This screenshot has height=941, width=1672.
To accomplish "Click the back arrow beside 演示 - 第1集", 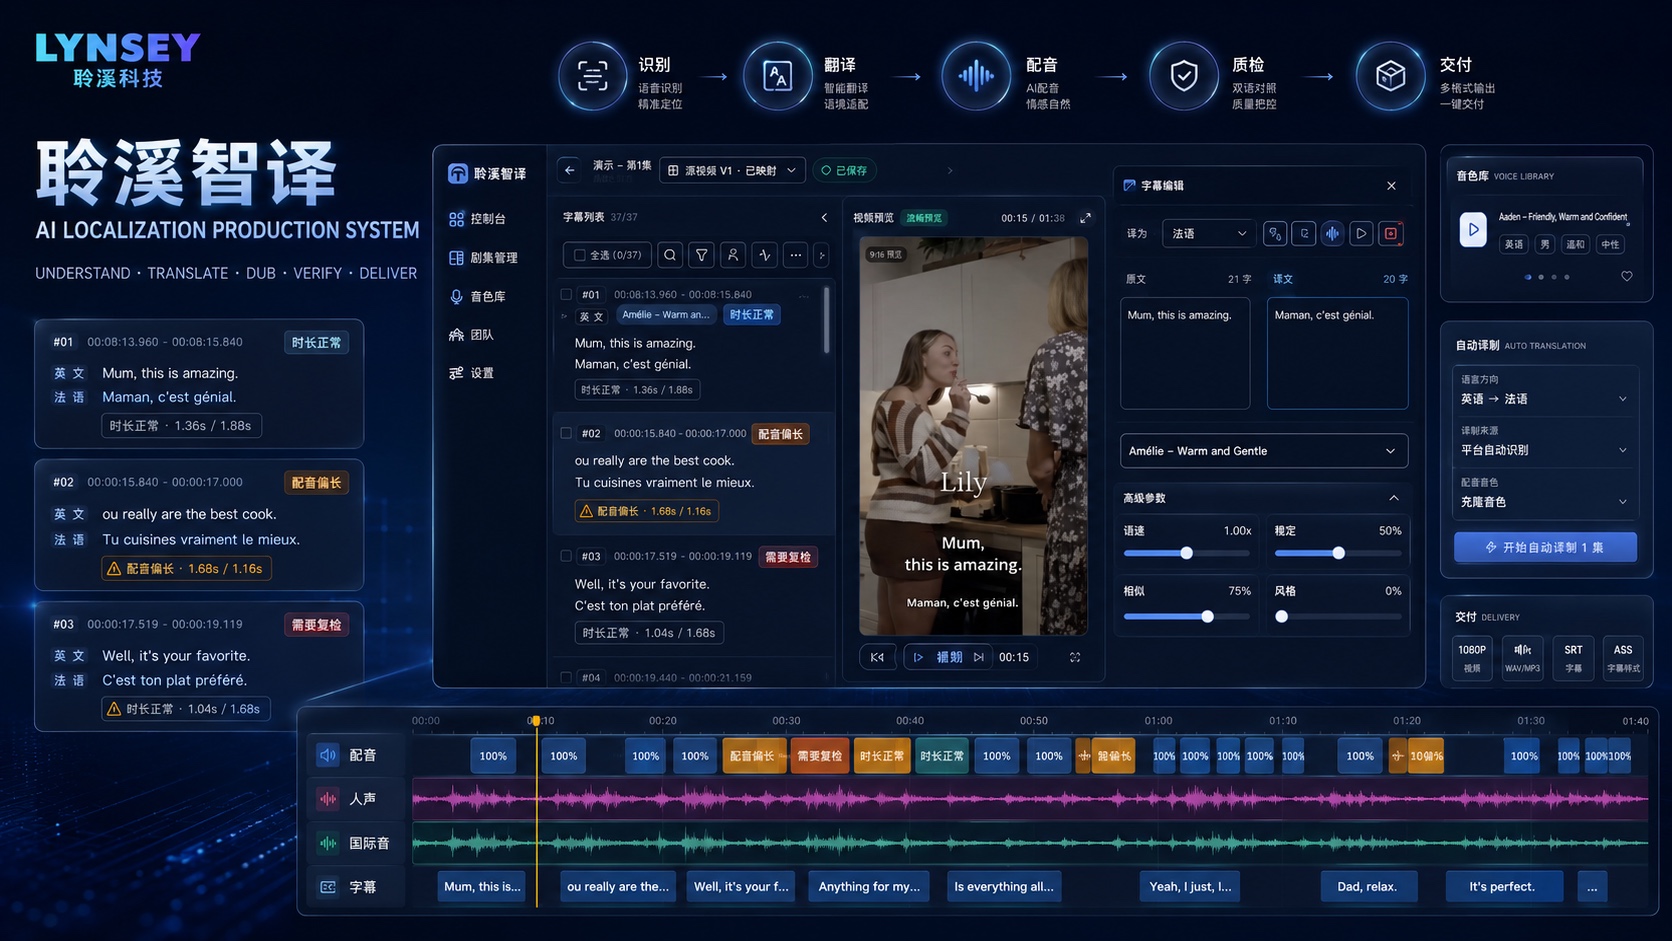I will (569, 170).
